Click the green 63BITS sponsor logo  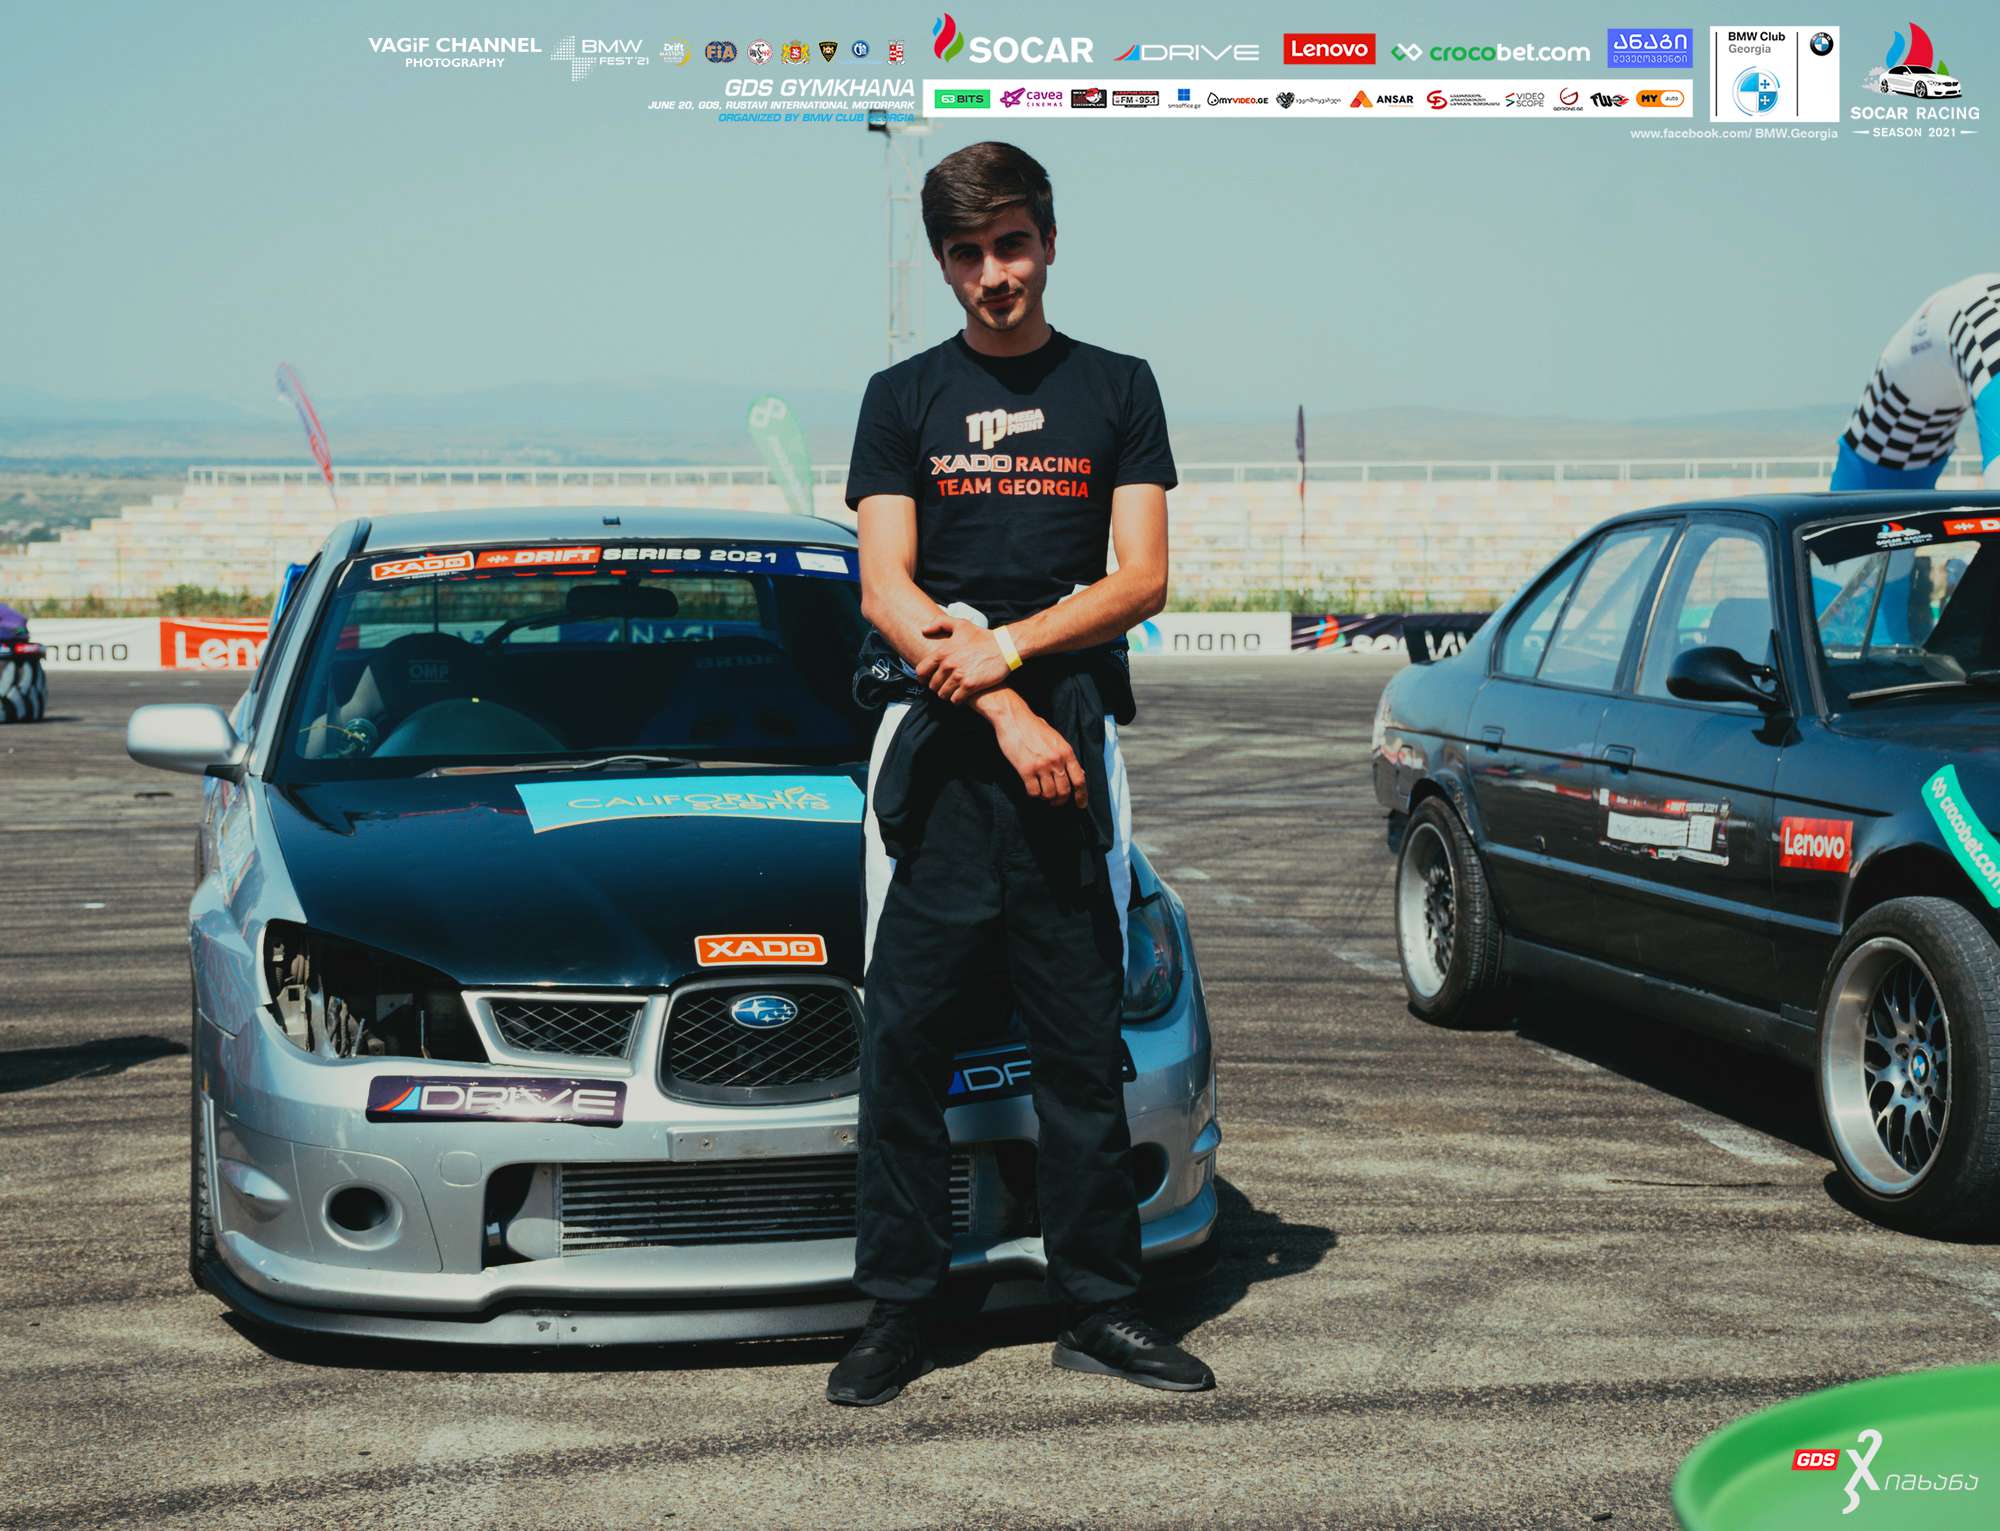click(961, 99)
